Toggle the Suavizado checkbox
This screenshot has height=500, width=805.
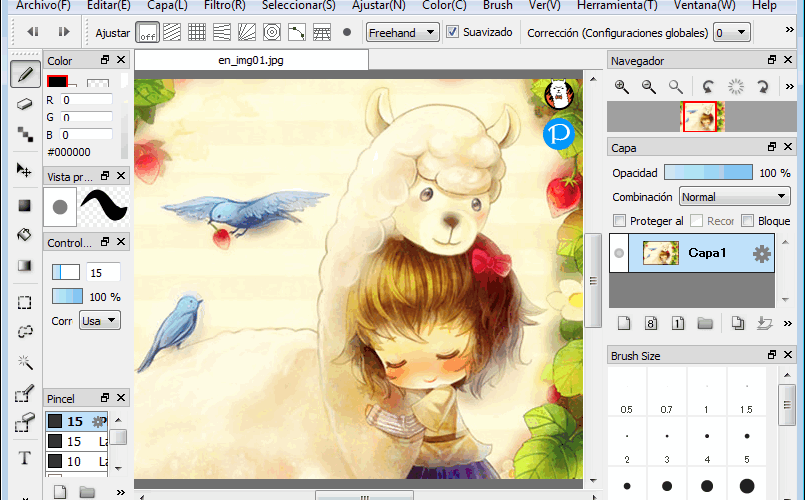coord(452,32)
